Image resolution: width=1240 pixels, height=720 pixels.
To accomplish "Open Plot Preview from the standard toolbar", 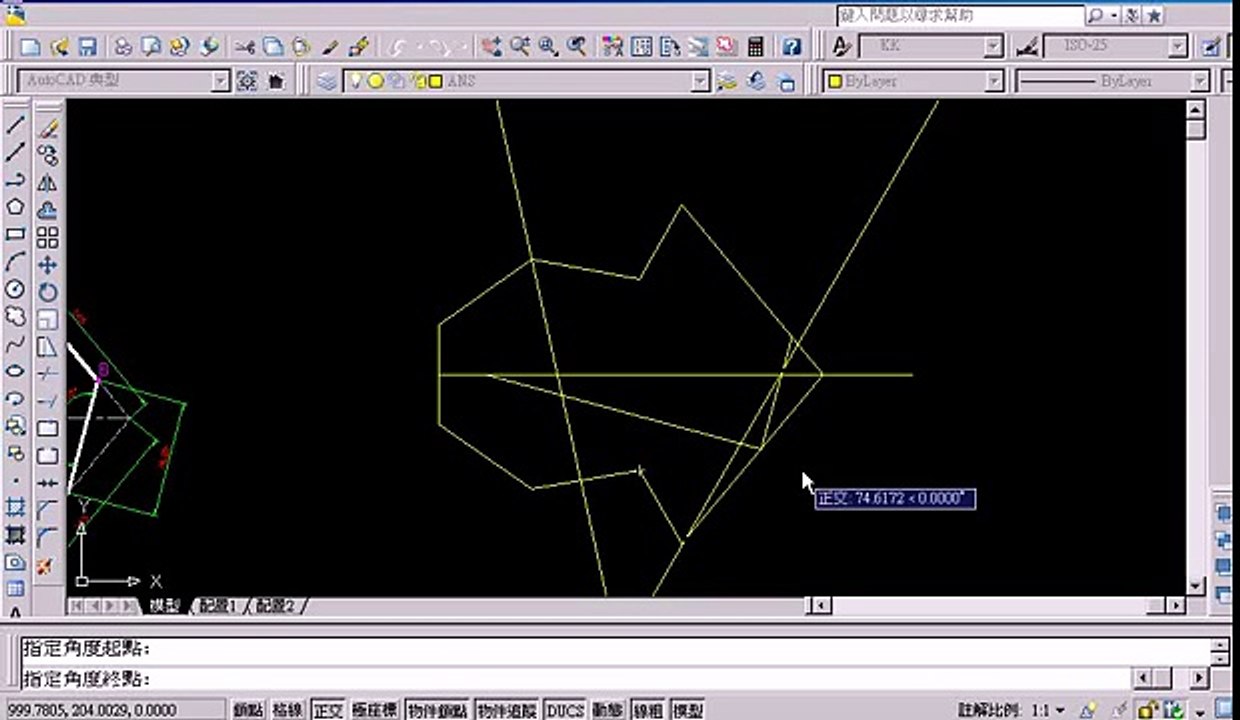I will (x=151, y=47).
